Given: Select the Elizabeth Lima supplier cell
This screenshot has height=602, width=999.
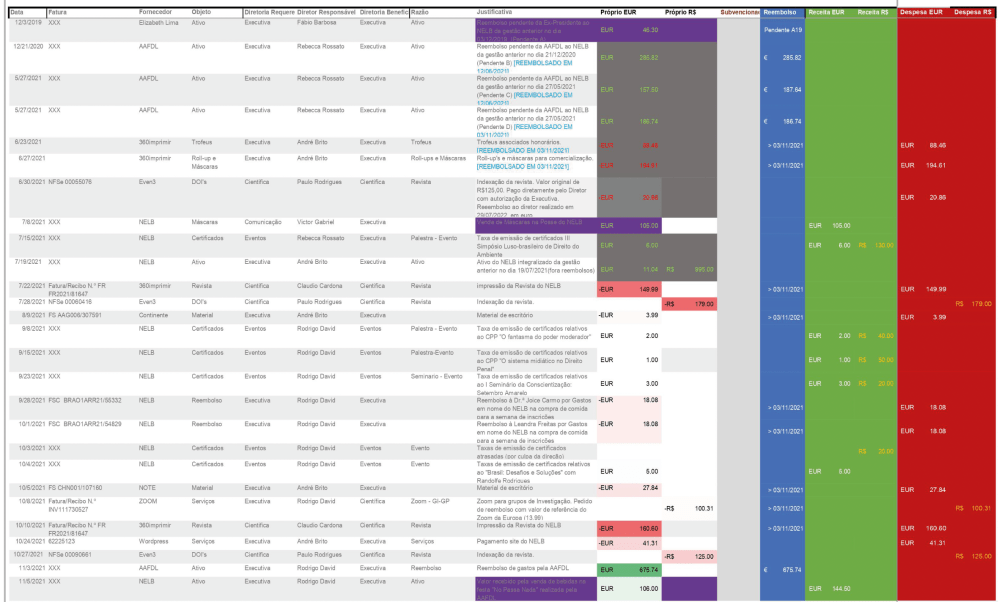Looking at the screenshot, I should point(161,21).
